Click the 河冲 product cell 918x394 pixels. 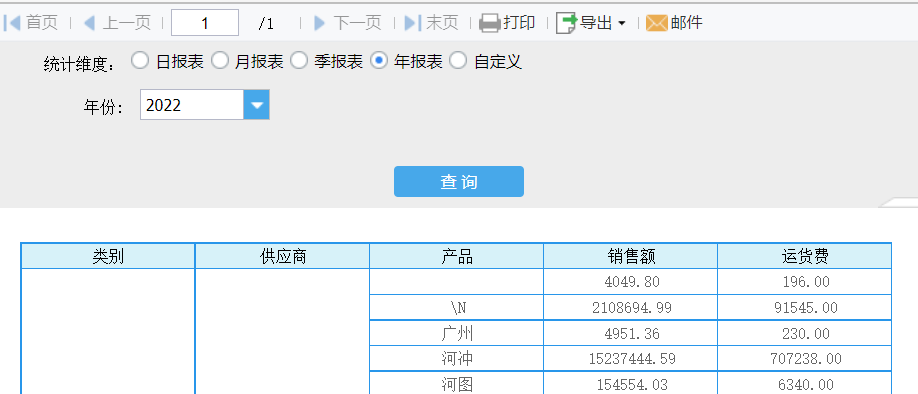(457, 358)
